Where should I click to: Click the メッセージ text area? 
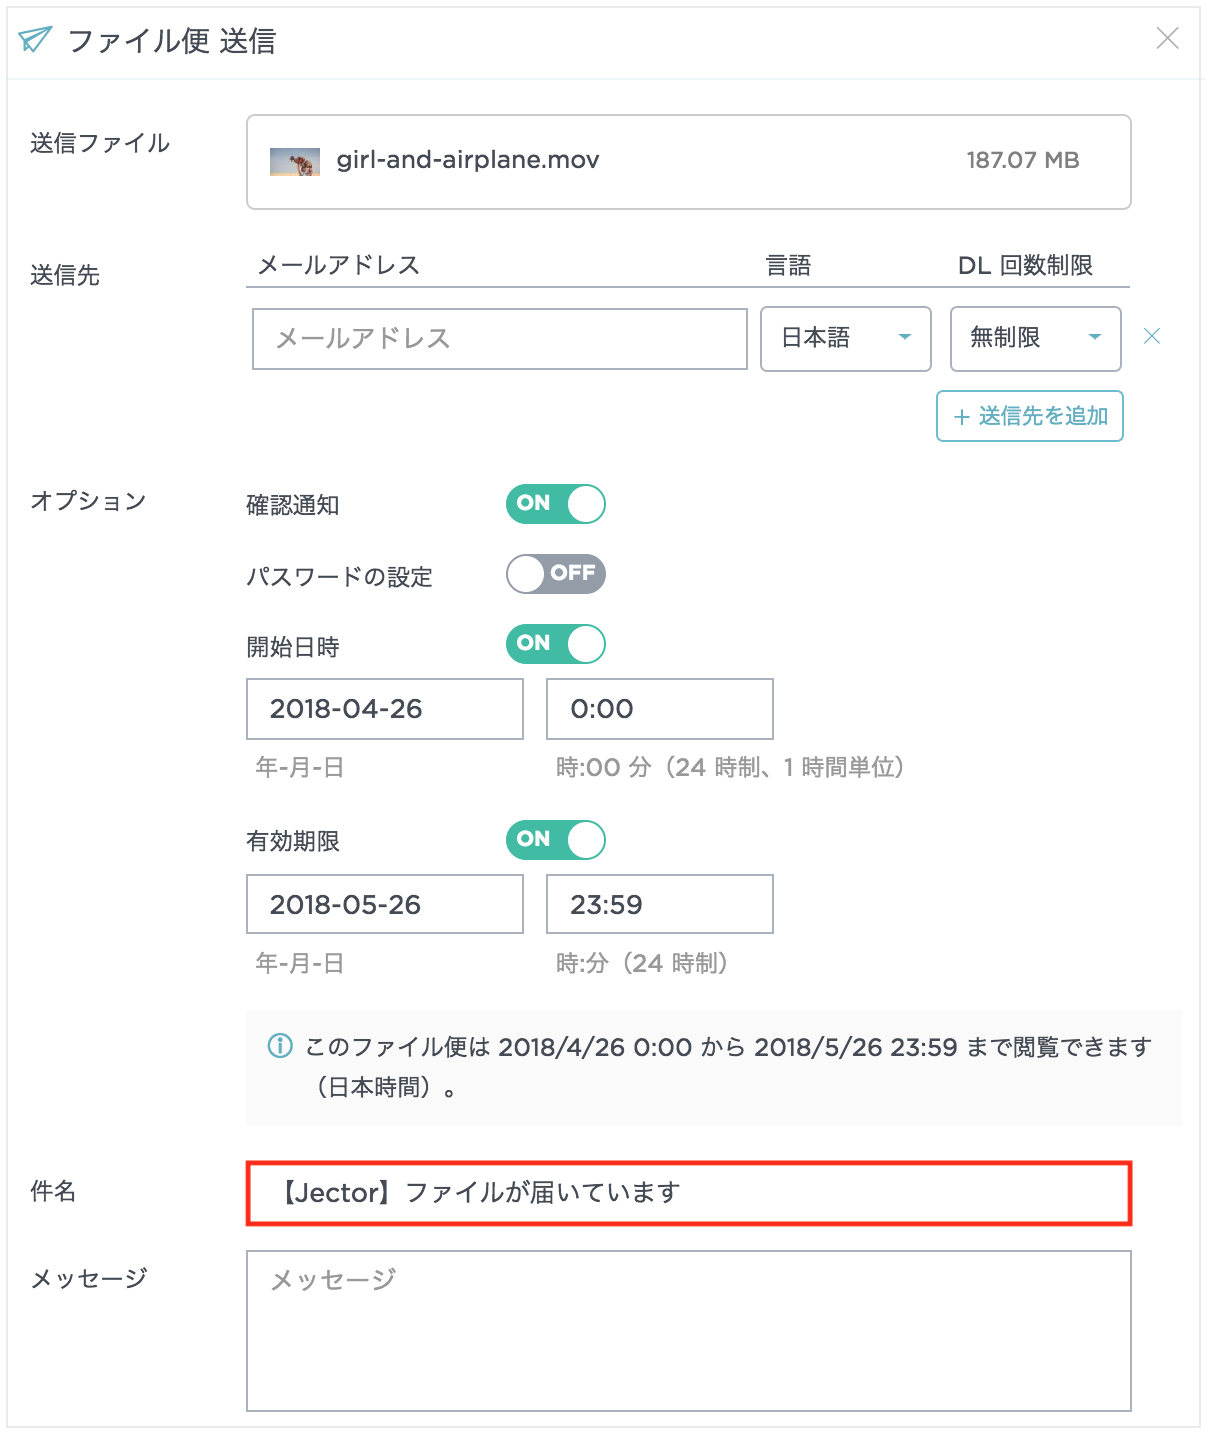(x=689, y=1331)
